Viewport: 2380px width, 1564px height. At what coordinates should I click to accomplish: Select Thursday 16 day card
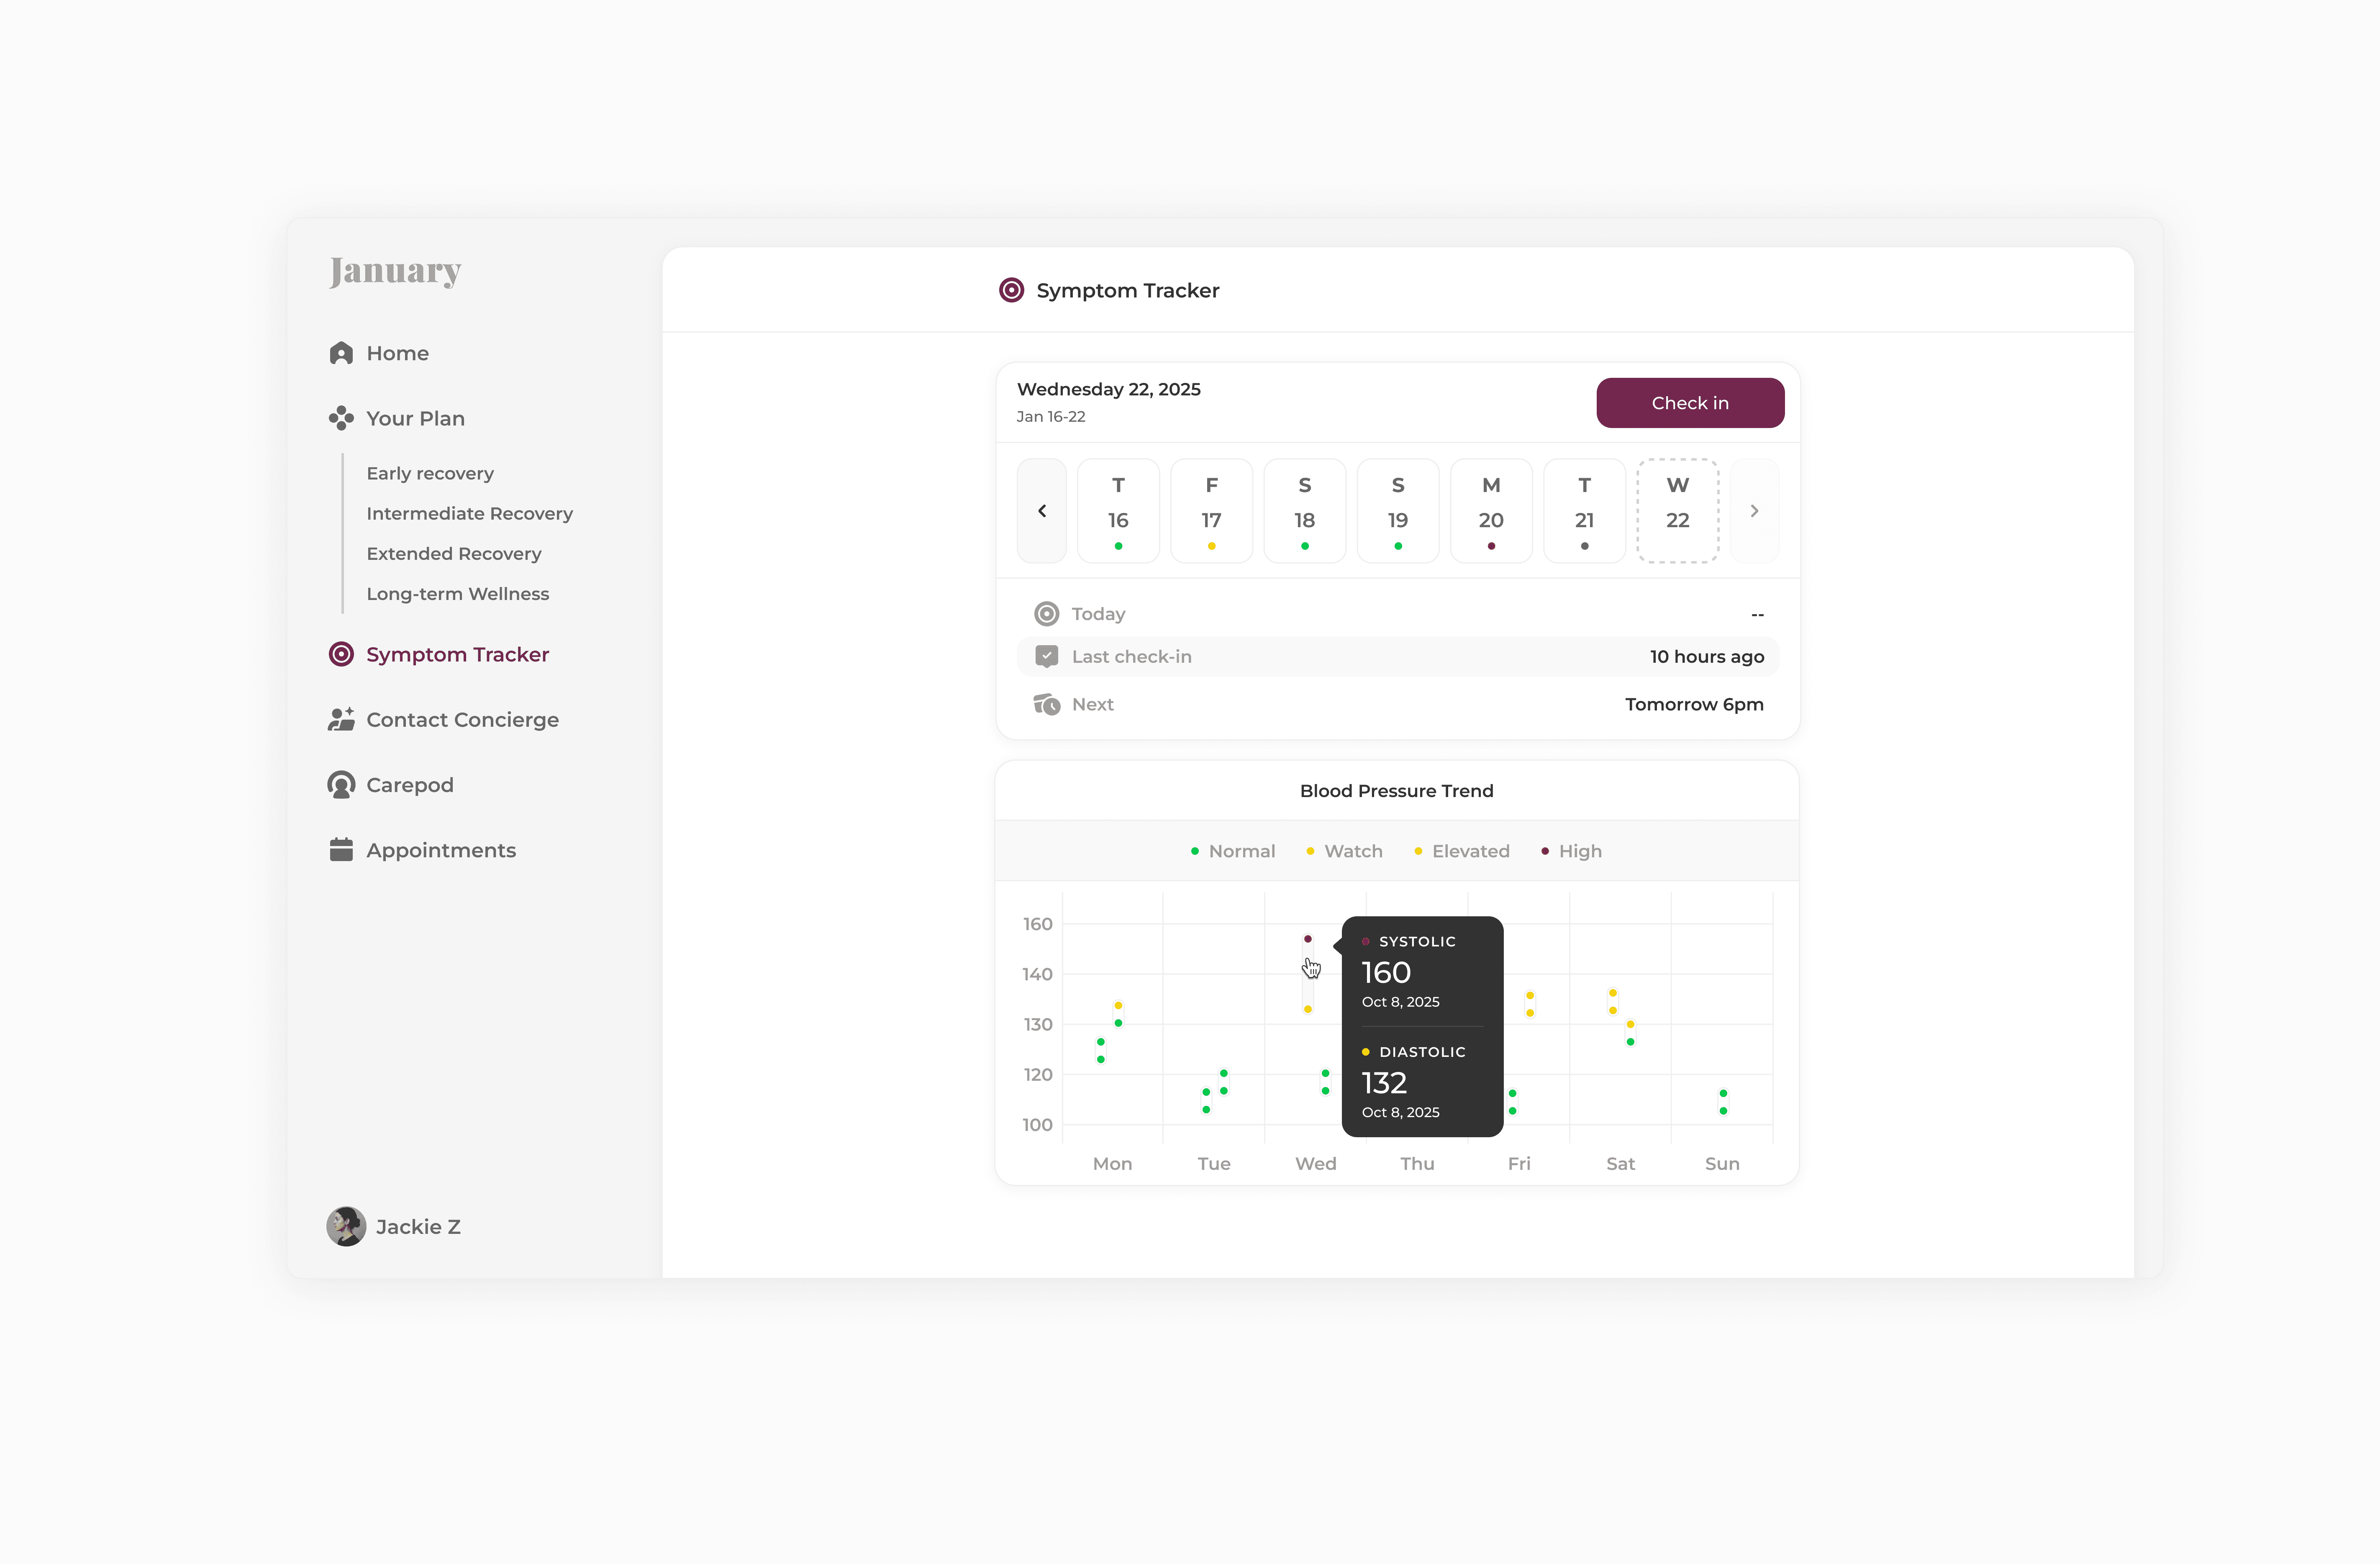(1118, 511)
